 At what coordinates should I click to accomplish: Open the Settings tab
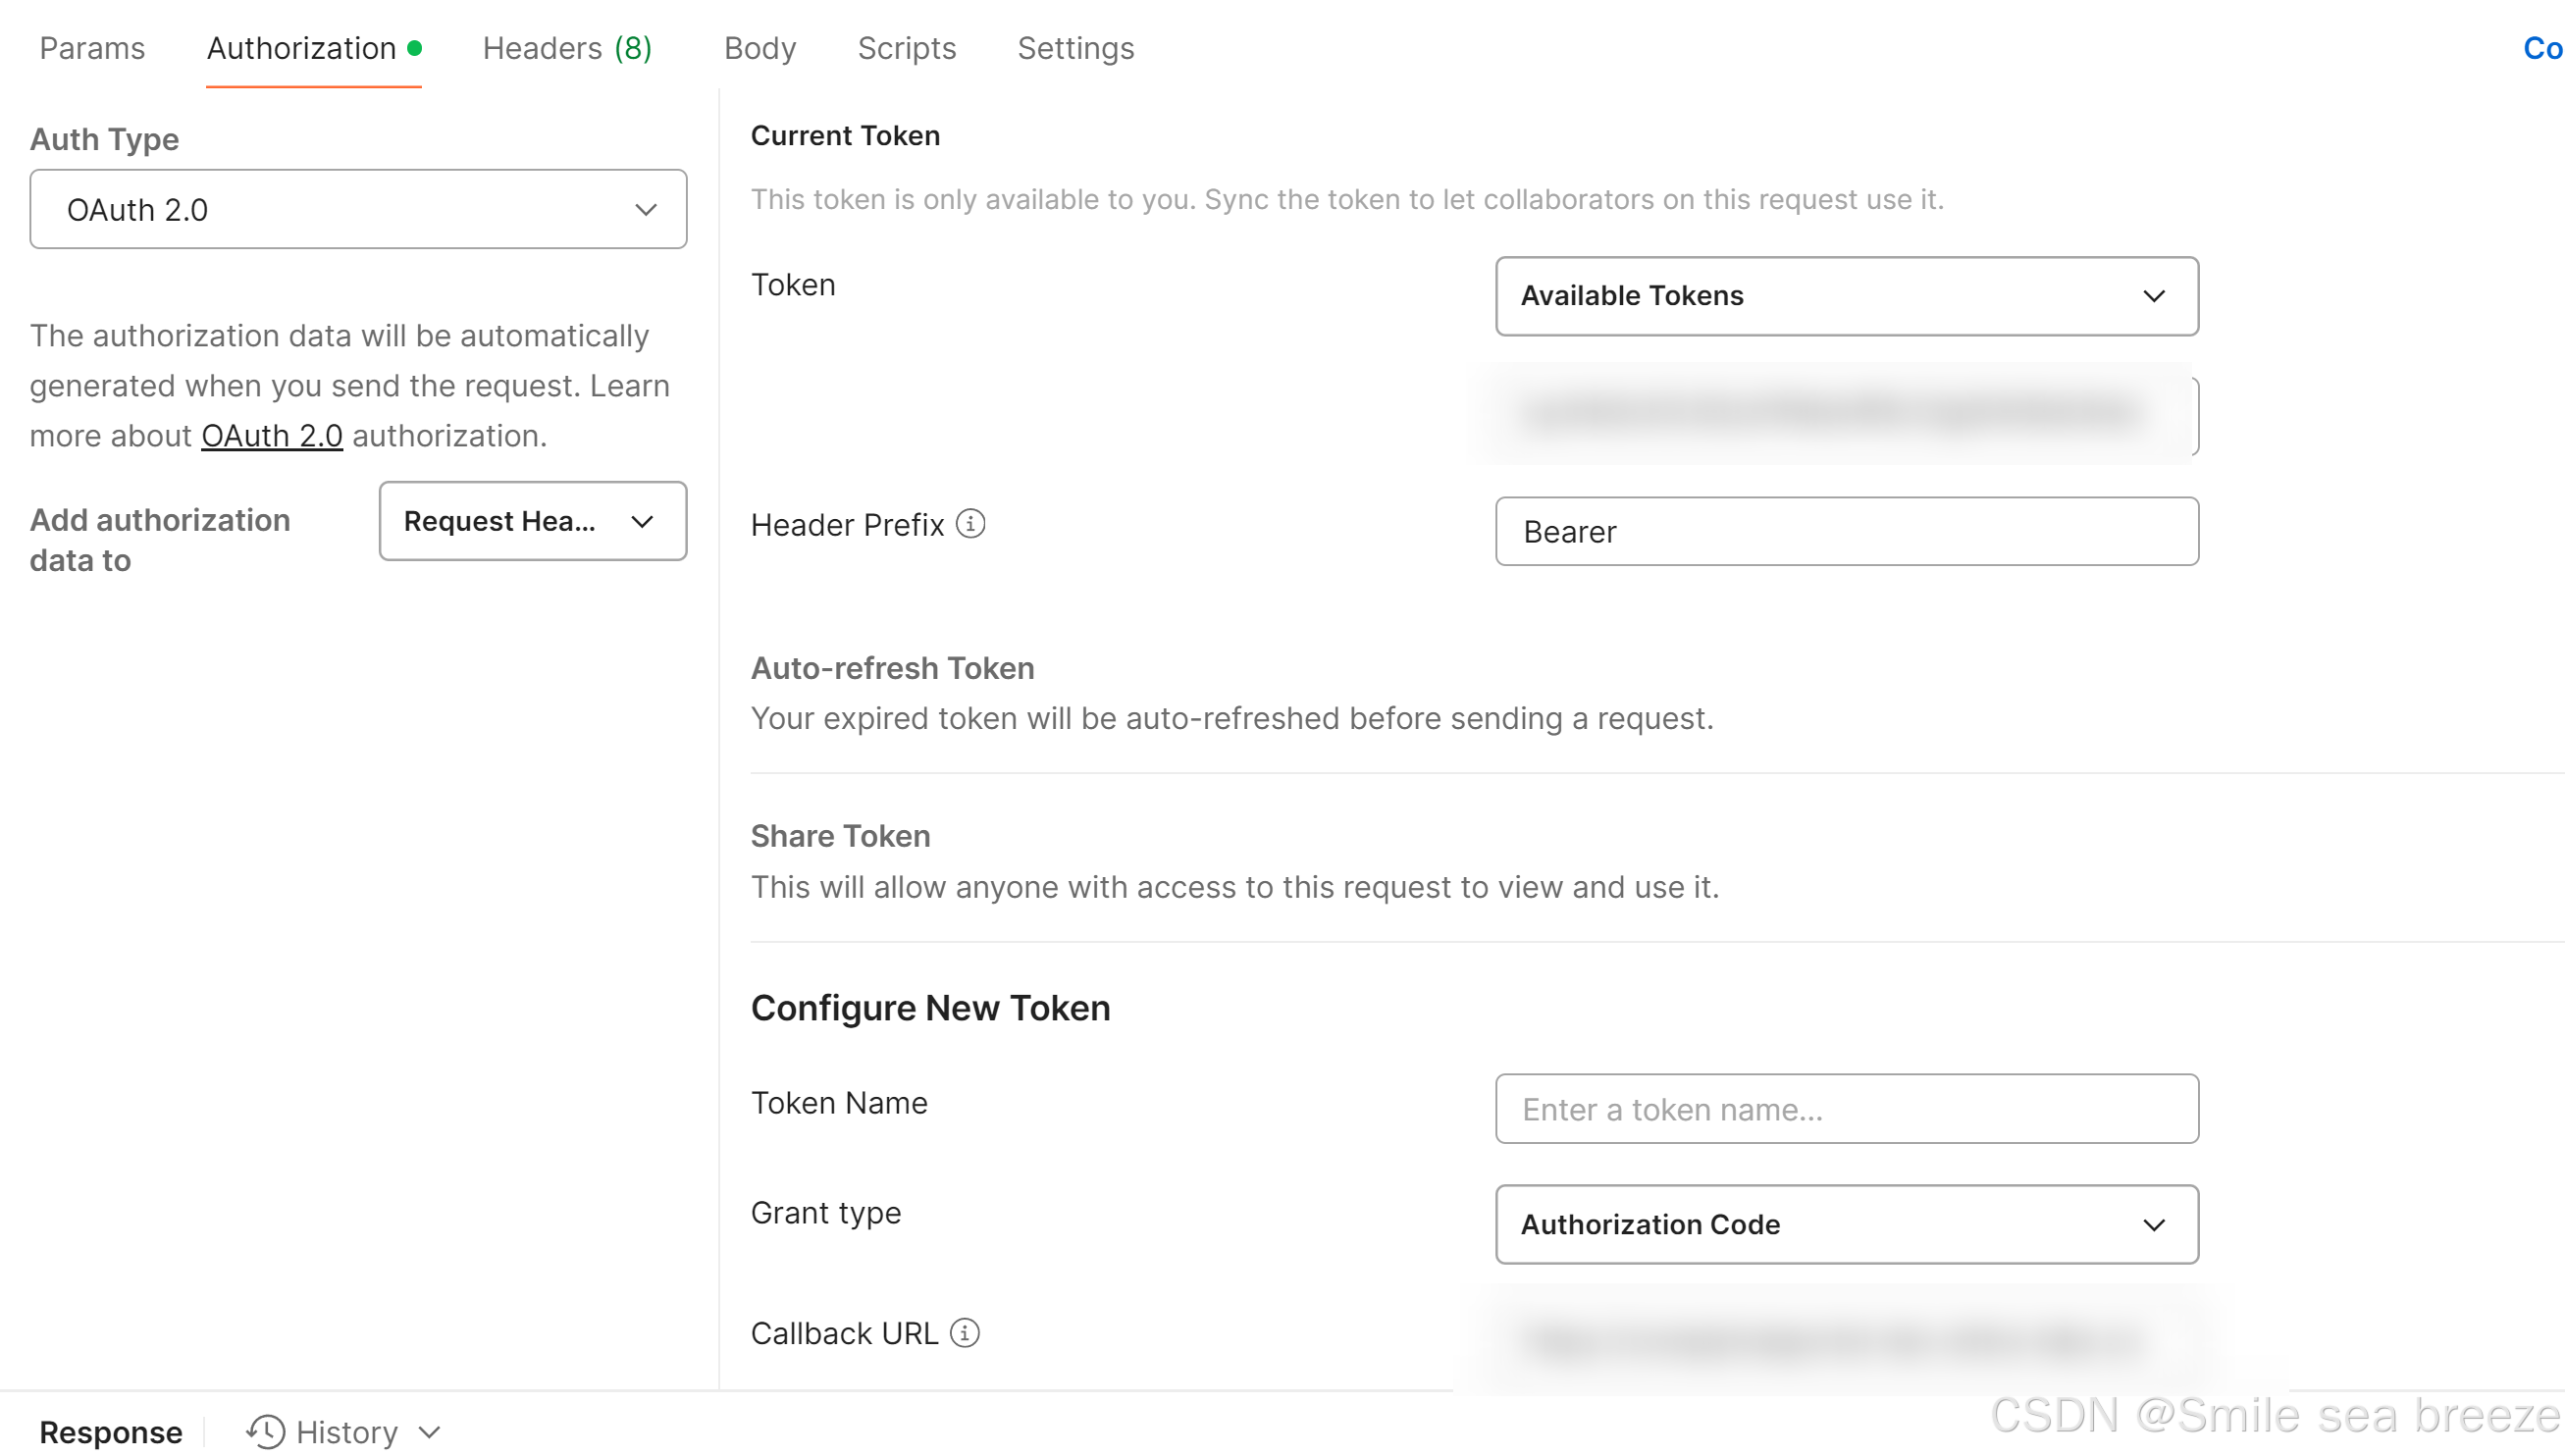coord(1075,48)
